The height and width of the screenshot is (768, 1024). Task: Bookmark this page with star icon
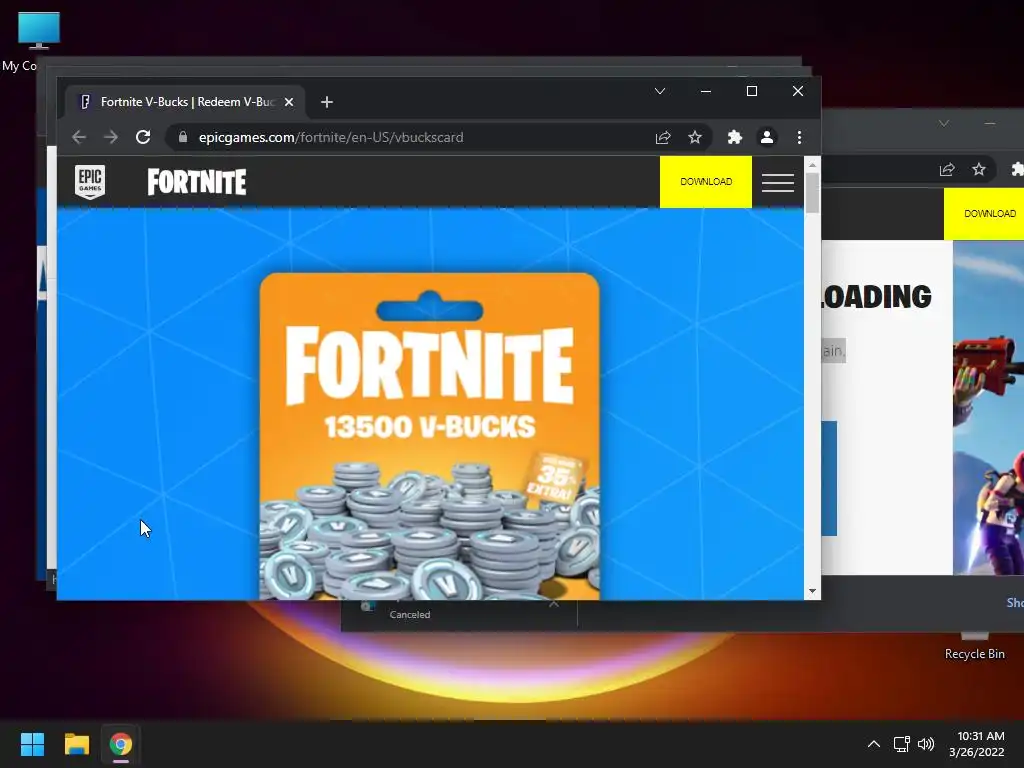pos(695,137)
